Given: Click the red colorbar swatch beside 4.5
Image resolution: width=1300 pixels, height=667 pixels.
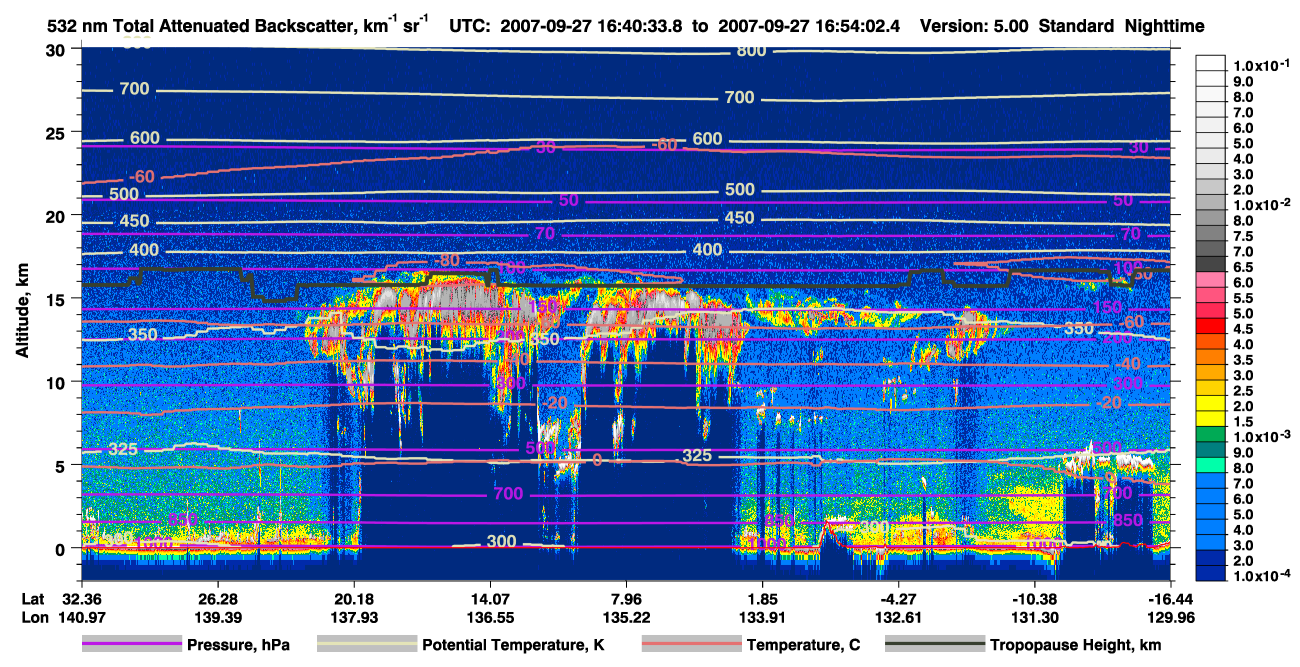Looking at the screenshot, I should (x=1210, y=328).
